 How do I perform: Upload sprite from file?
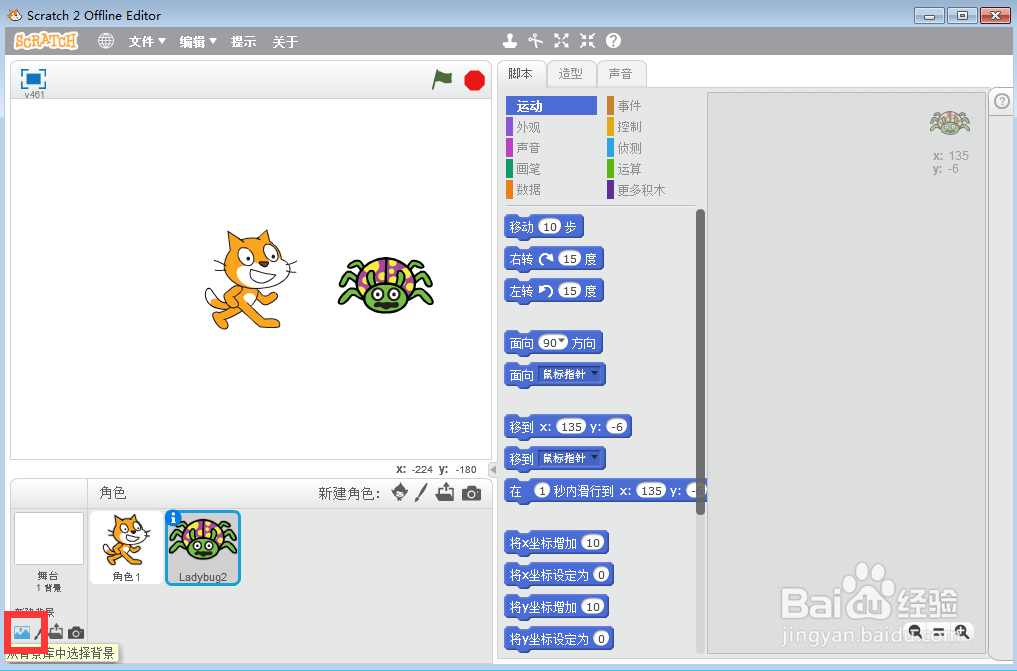pyautogui.click(x=445, y=493)
